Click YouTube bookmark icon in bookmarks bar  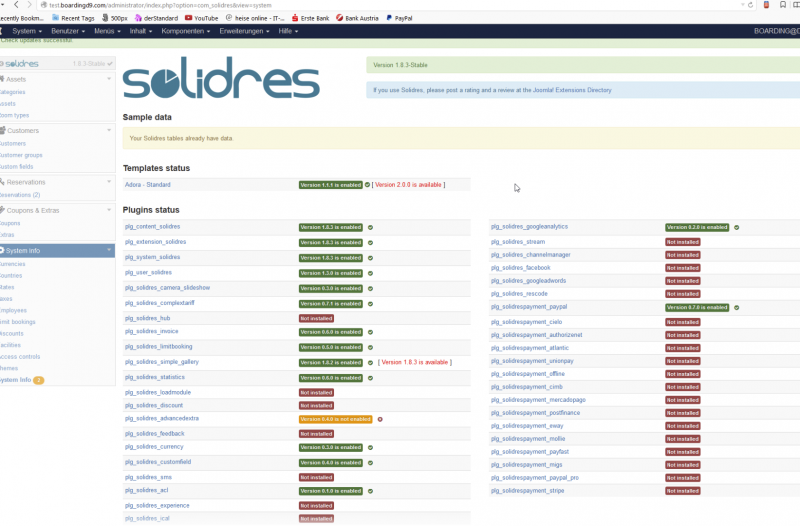point(187,18)
